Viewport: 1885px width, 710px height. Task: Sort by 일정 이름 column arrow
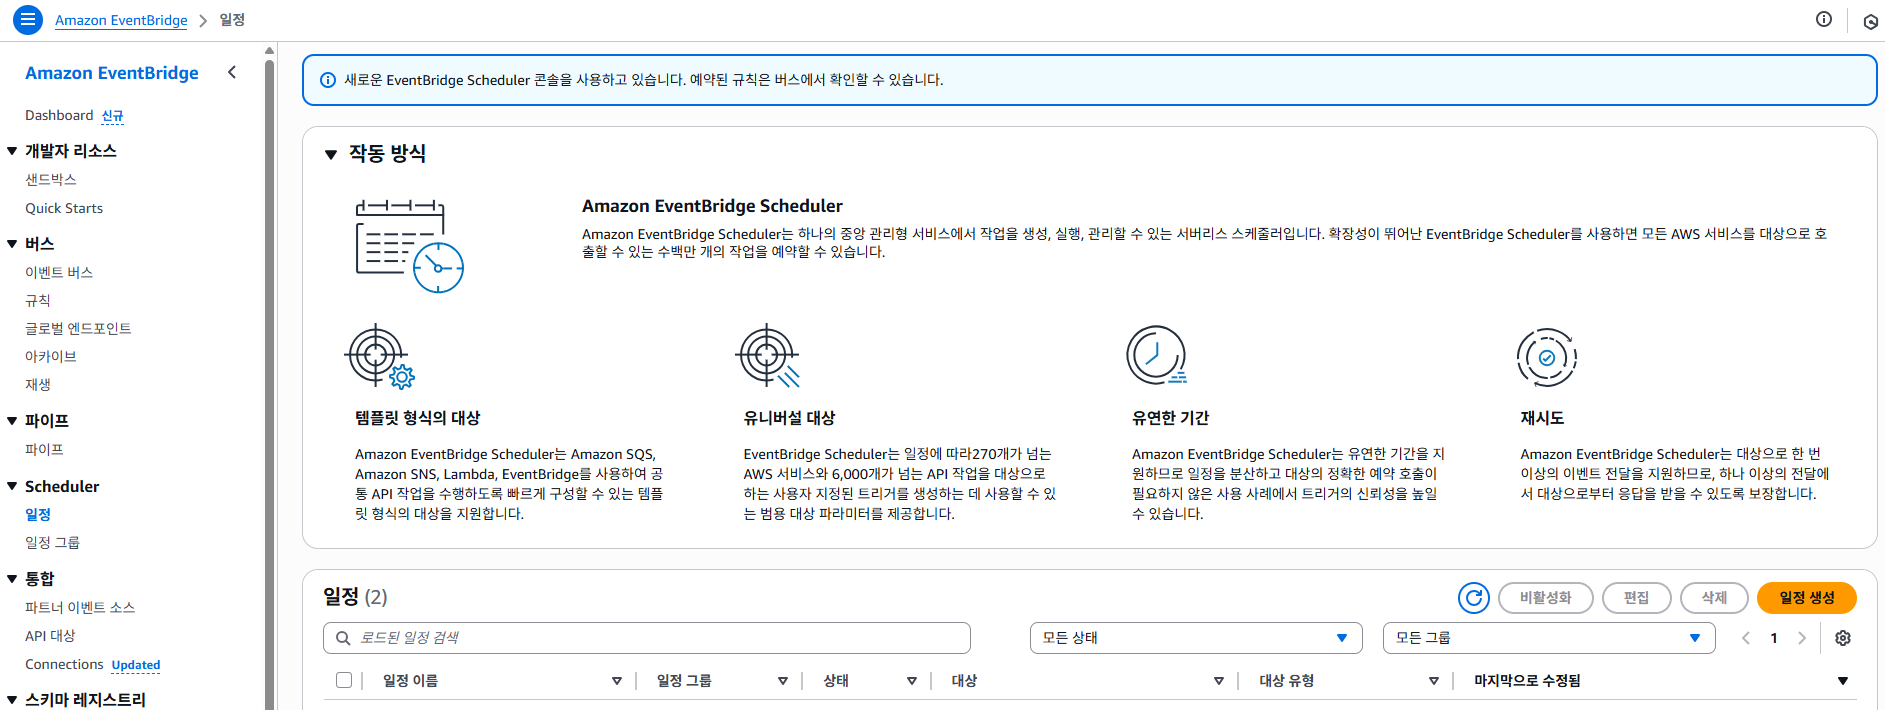pyautogui.click(x=617, y=681)
